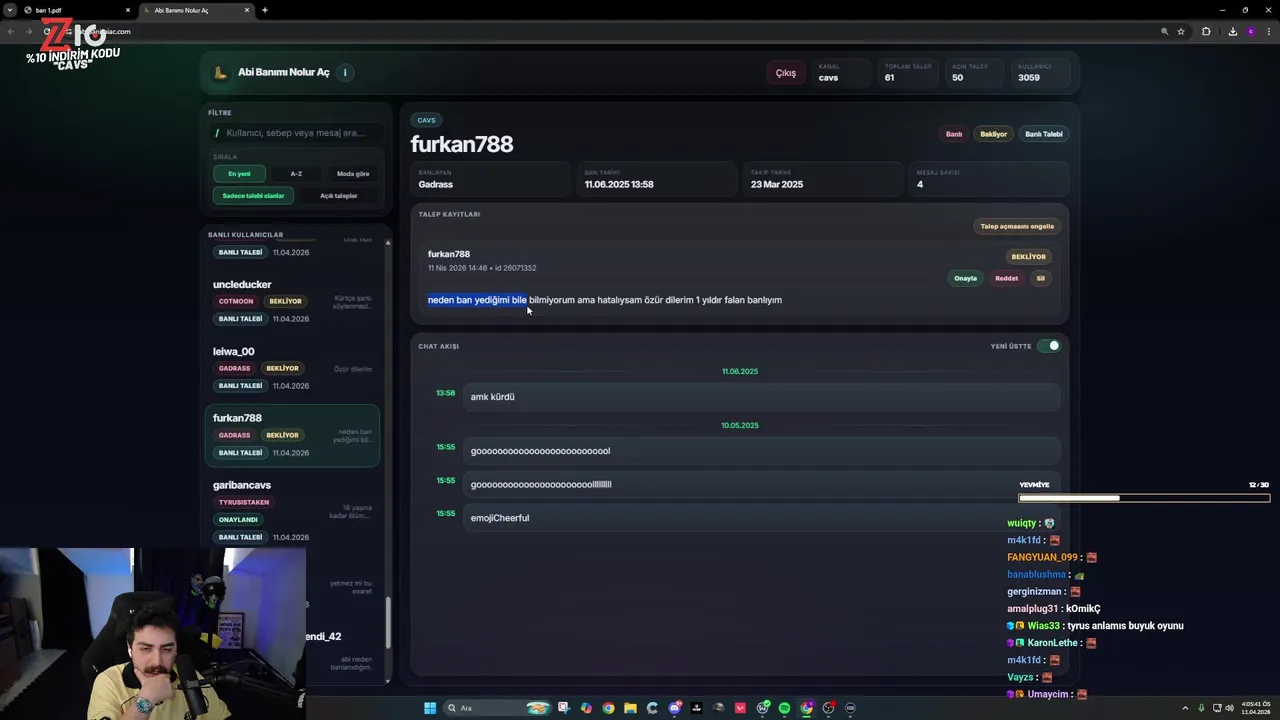1280x720 pixels.
Task: Click Gadrass tag on leiwa_00 row
Action: coord(235,368)
